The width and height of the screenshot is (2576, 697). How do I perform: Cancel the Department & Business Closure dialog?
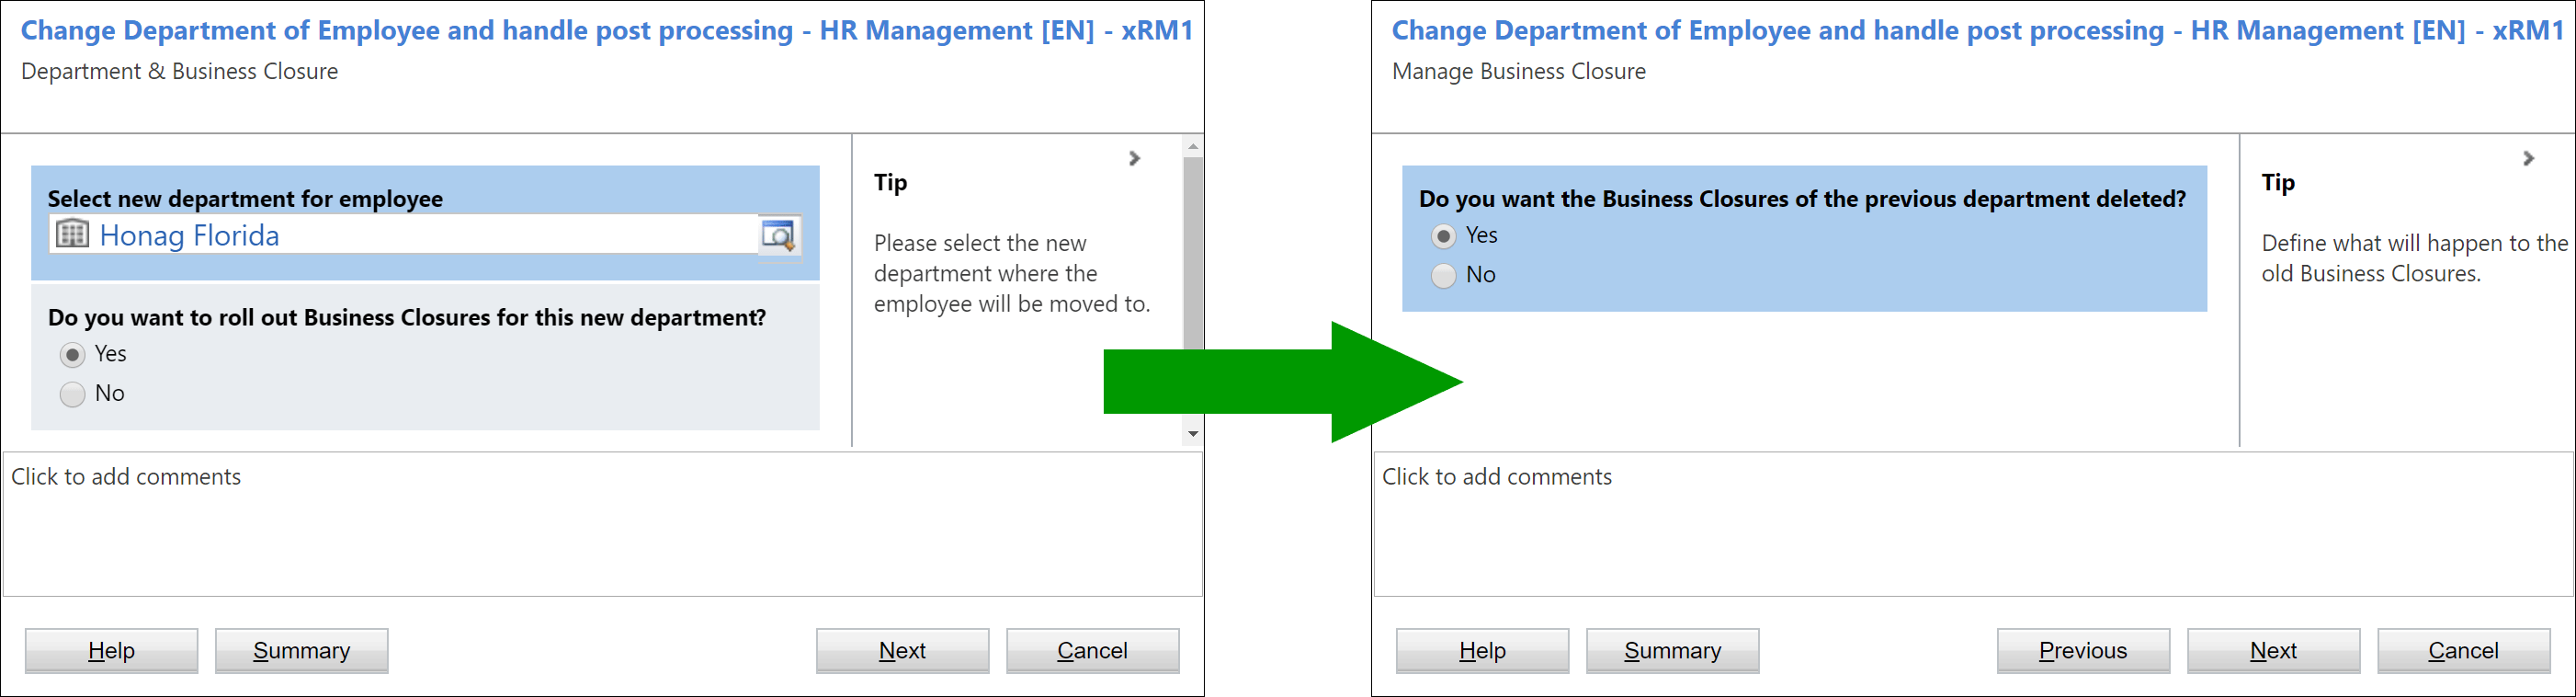click(1092, 651)
